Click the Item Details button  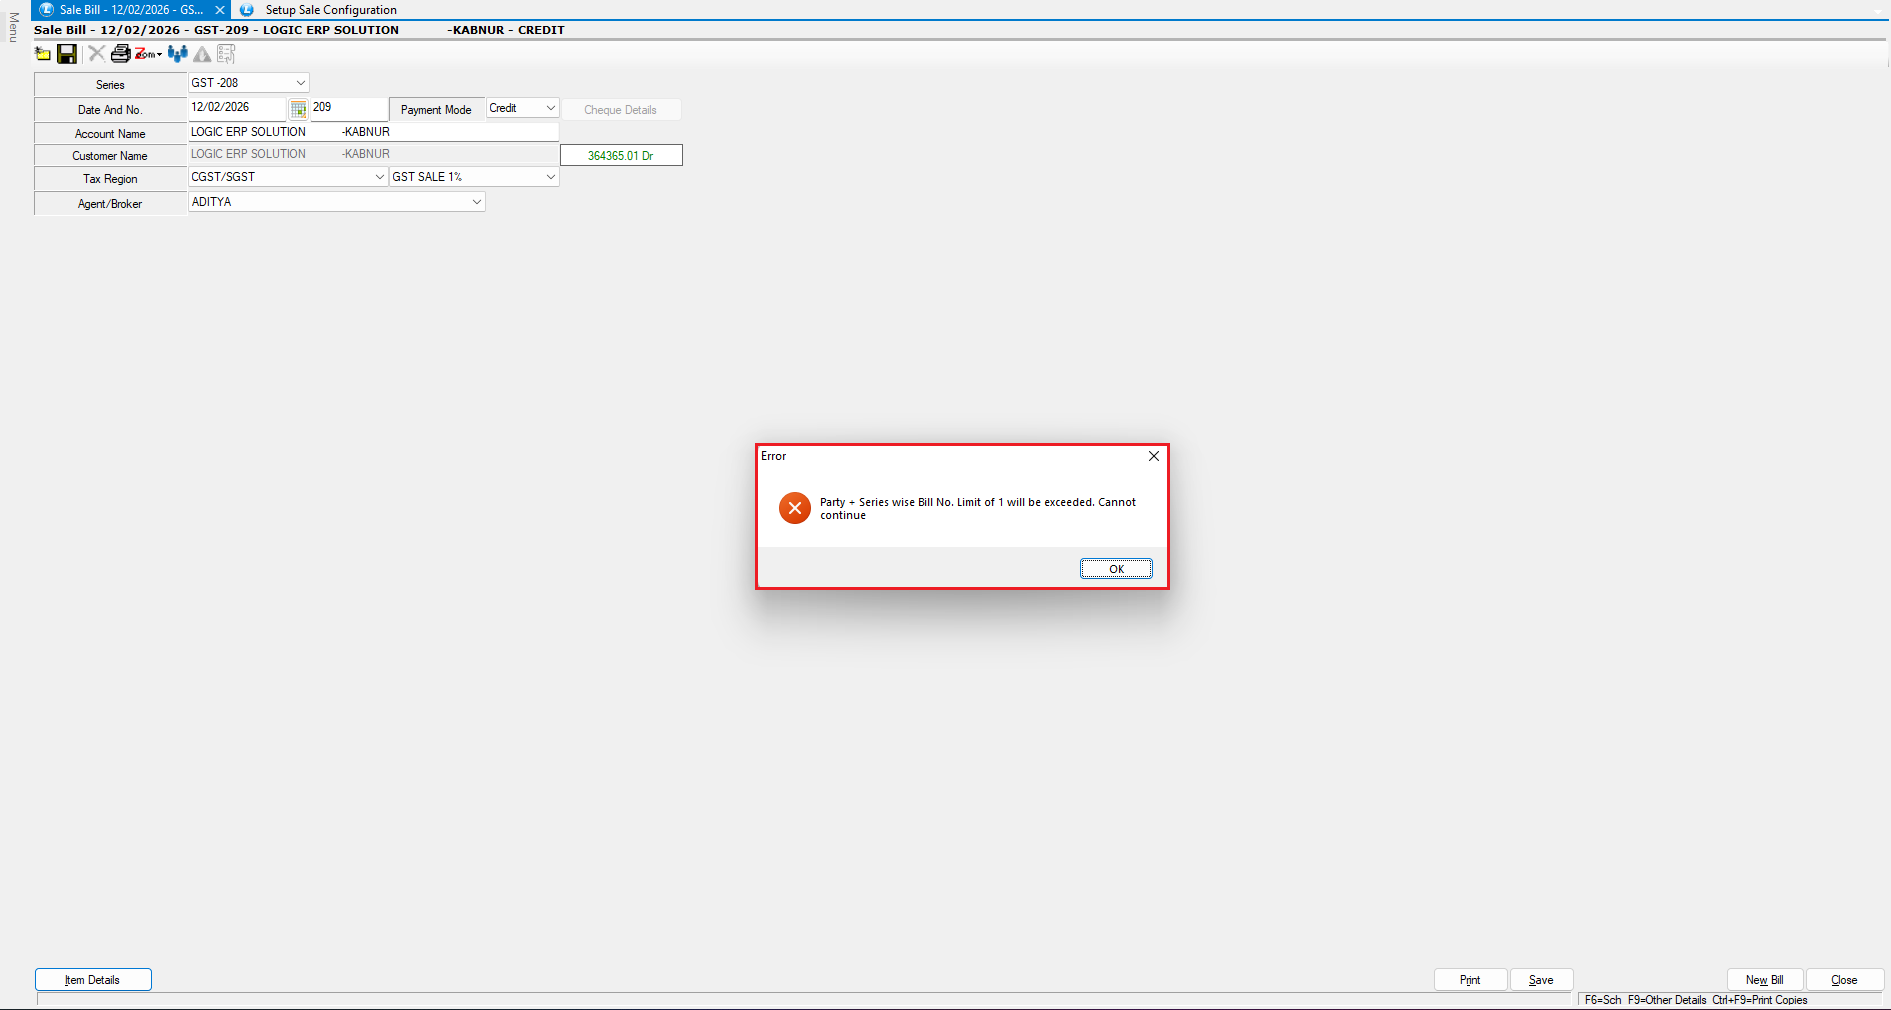click(93, 980)
